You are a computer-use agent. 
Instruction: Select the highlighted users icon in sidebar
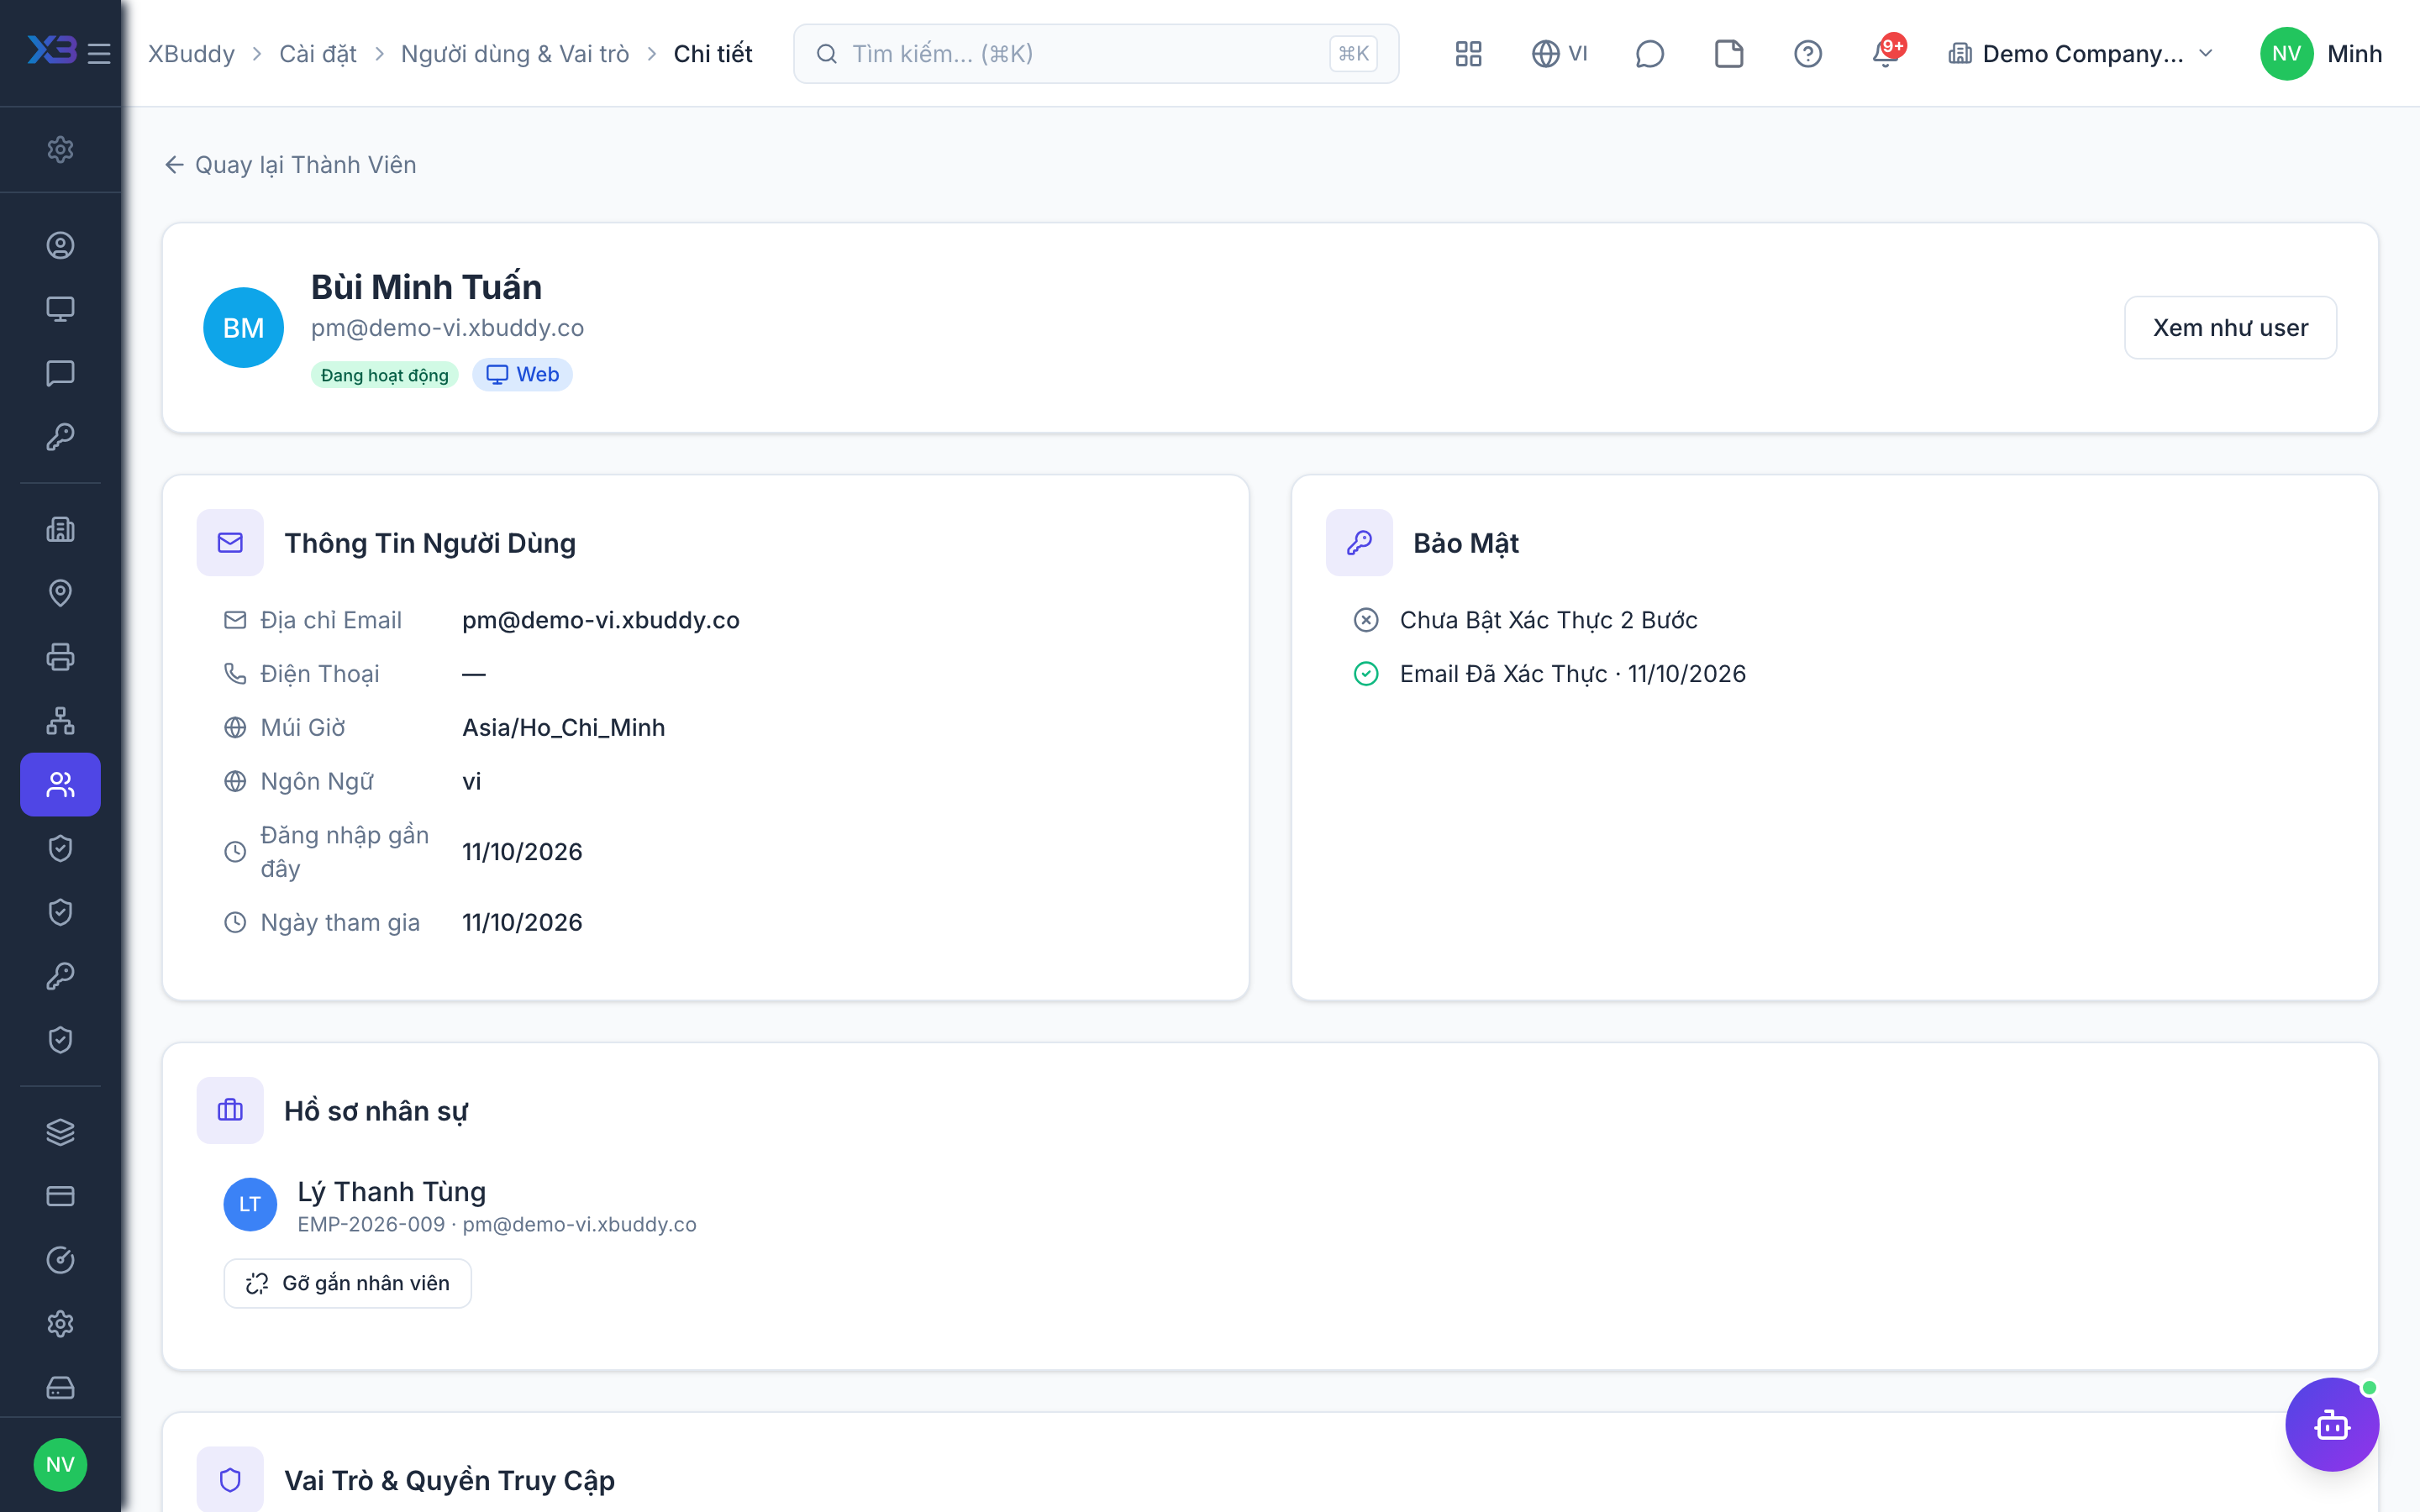[60, 785]
